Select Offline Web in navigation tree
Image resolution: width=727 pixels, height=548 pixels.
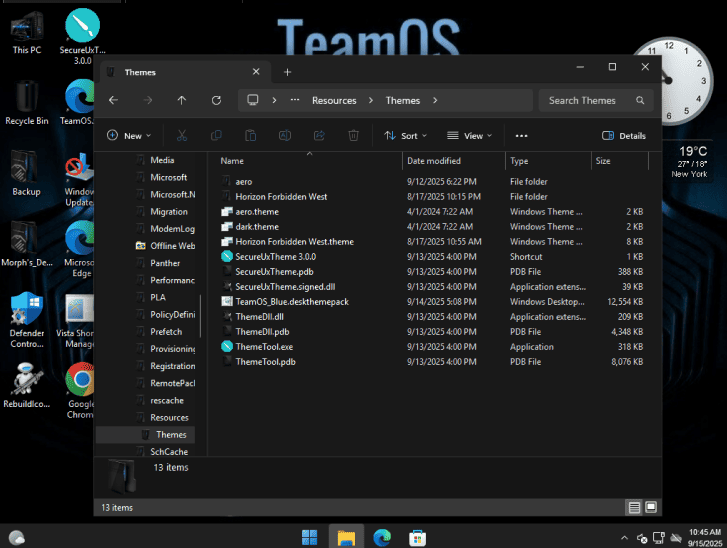click(172, 246)
